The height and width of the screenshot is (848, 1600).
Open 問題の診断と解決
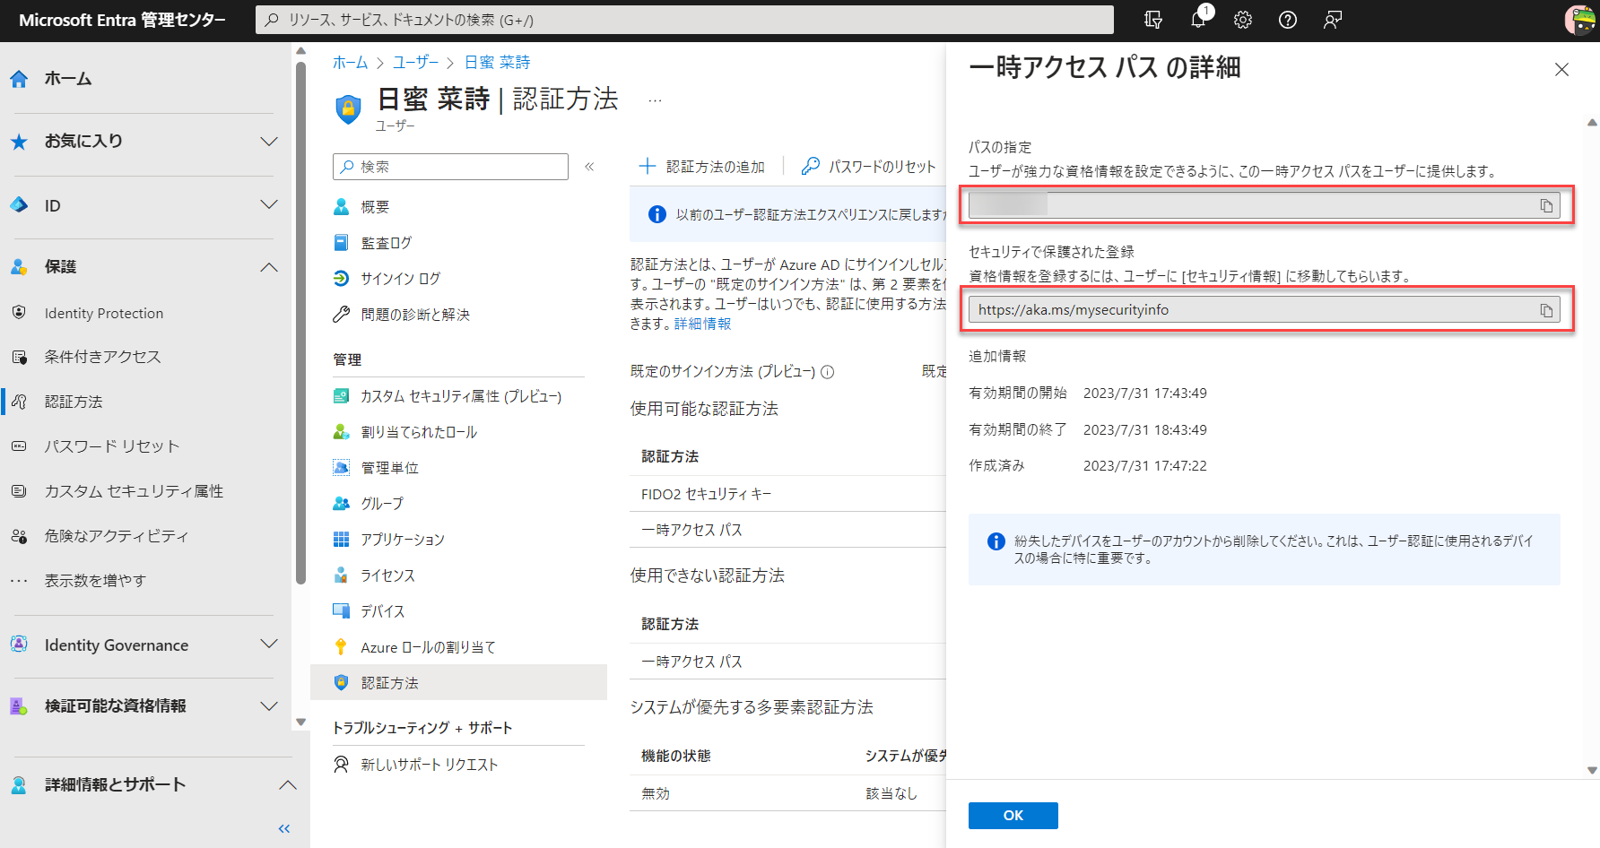coord(415,315)
